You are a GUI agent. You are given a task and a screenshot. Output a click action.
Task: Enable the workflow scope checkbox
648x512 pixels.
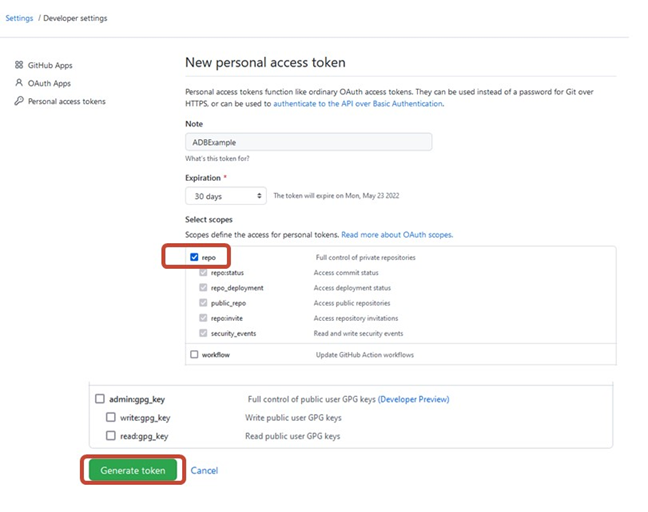194,355
